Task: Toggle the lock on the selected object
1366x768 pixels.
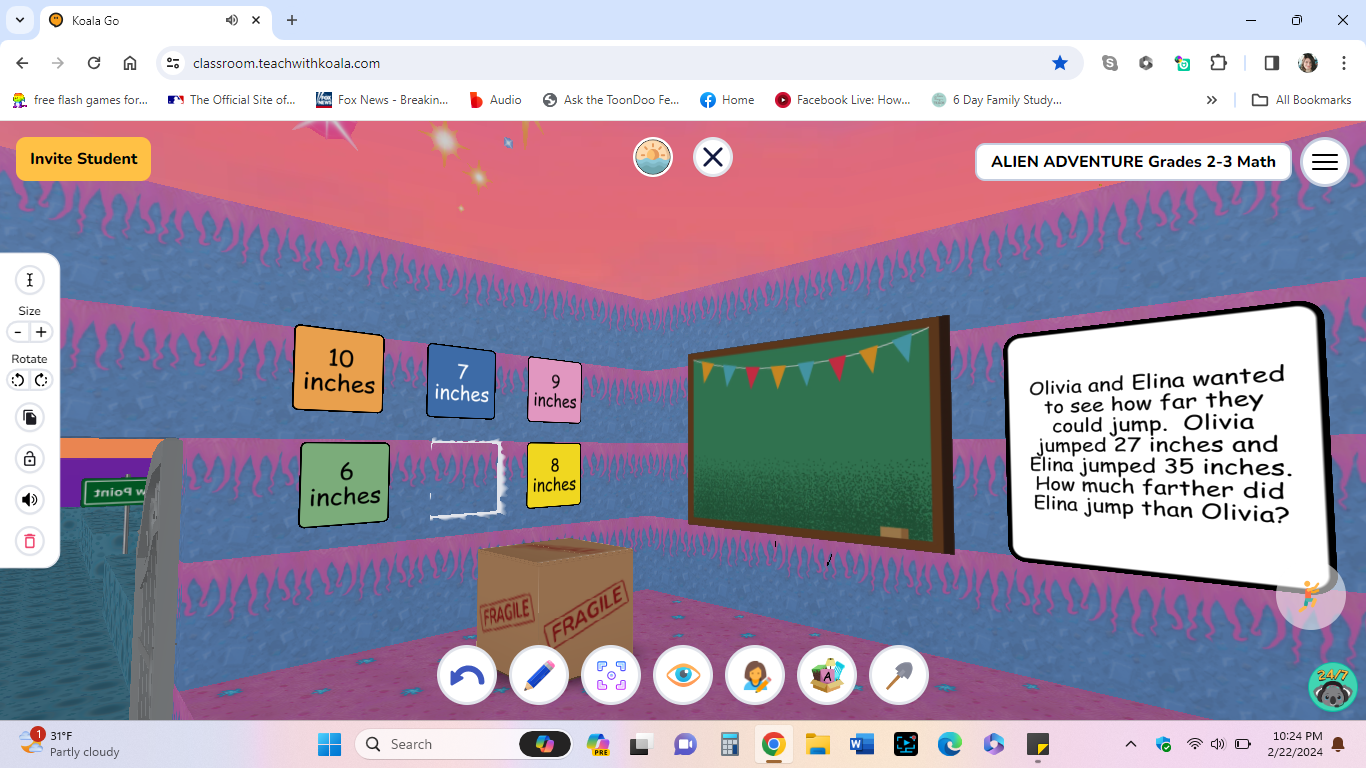Action: pos(29,458)
